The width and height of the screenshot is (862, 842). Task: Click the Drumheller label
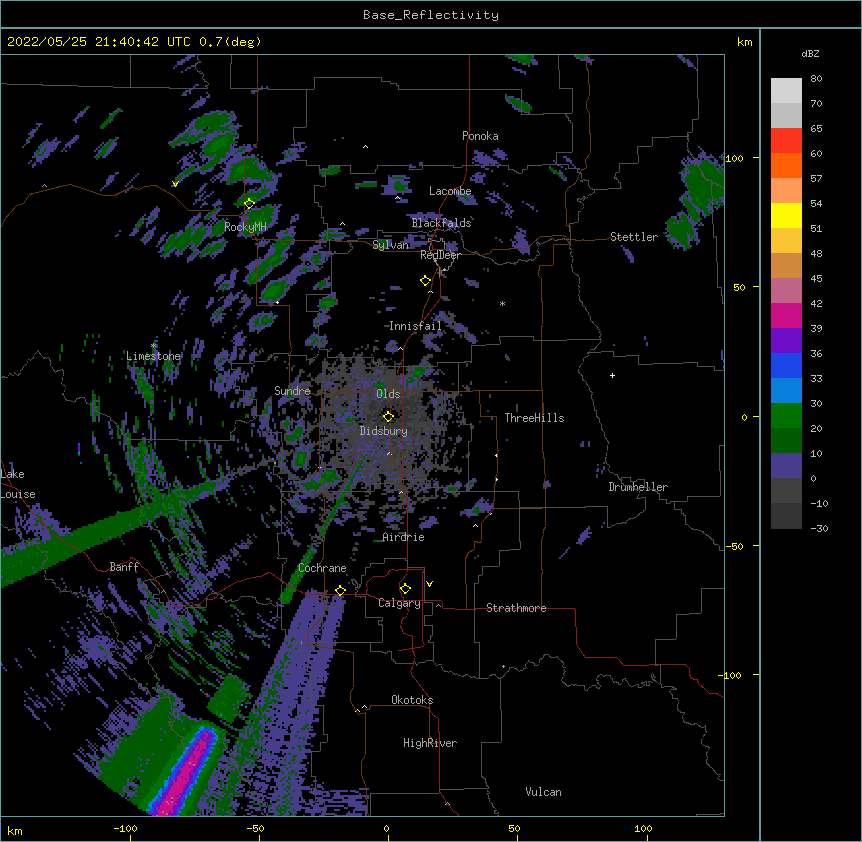coord(638,487)
